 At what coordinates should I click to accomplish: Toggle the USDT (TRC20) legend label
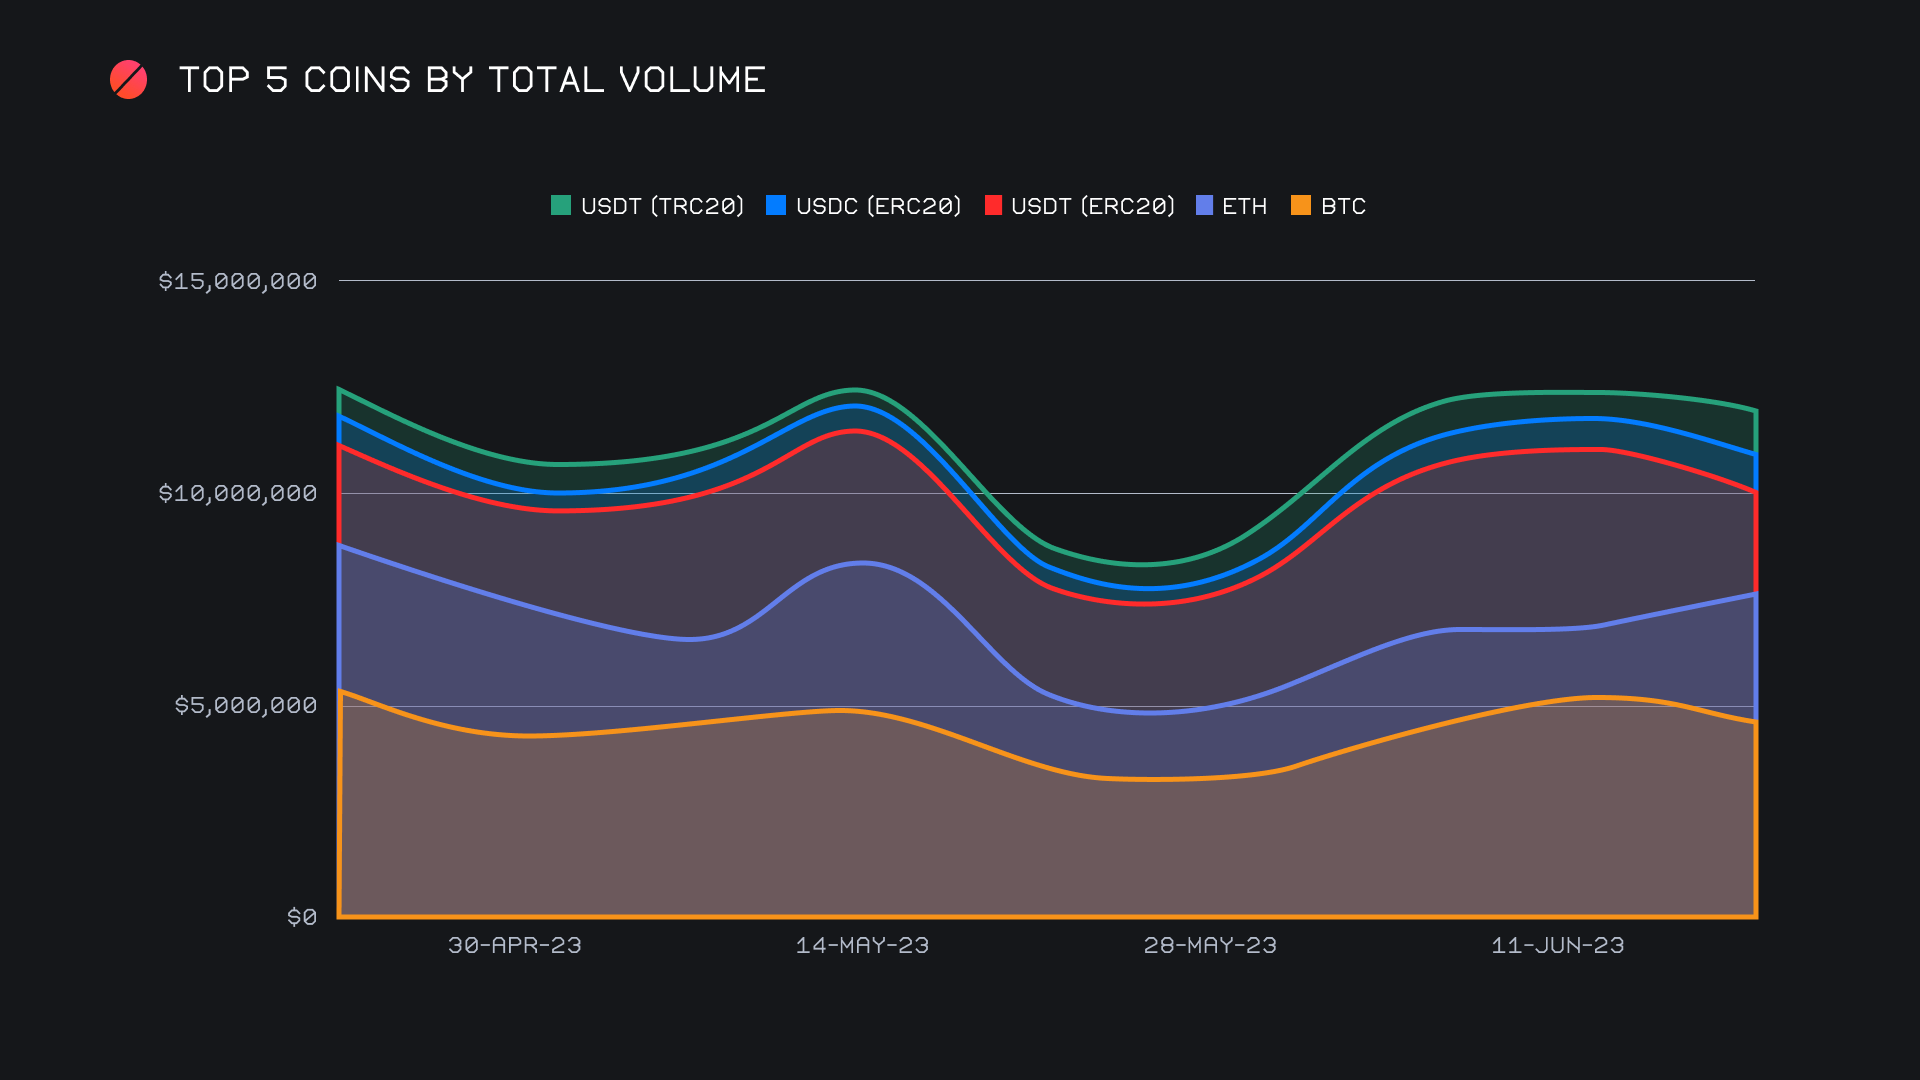(662, 206)
